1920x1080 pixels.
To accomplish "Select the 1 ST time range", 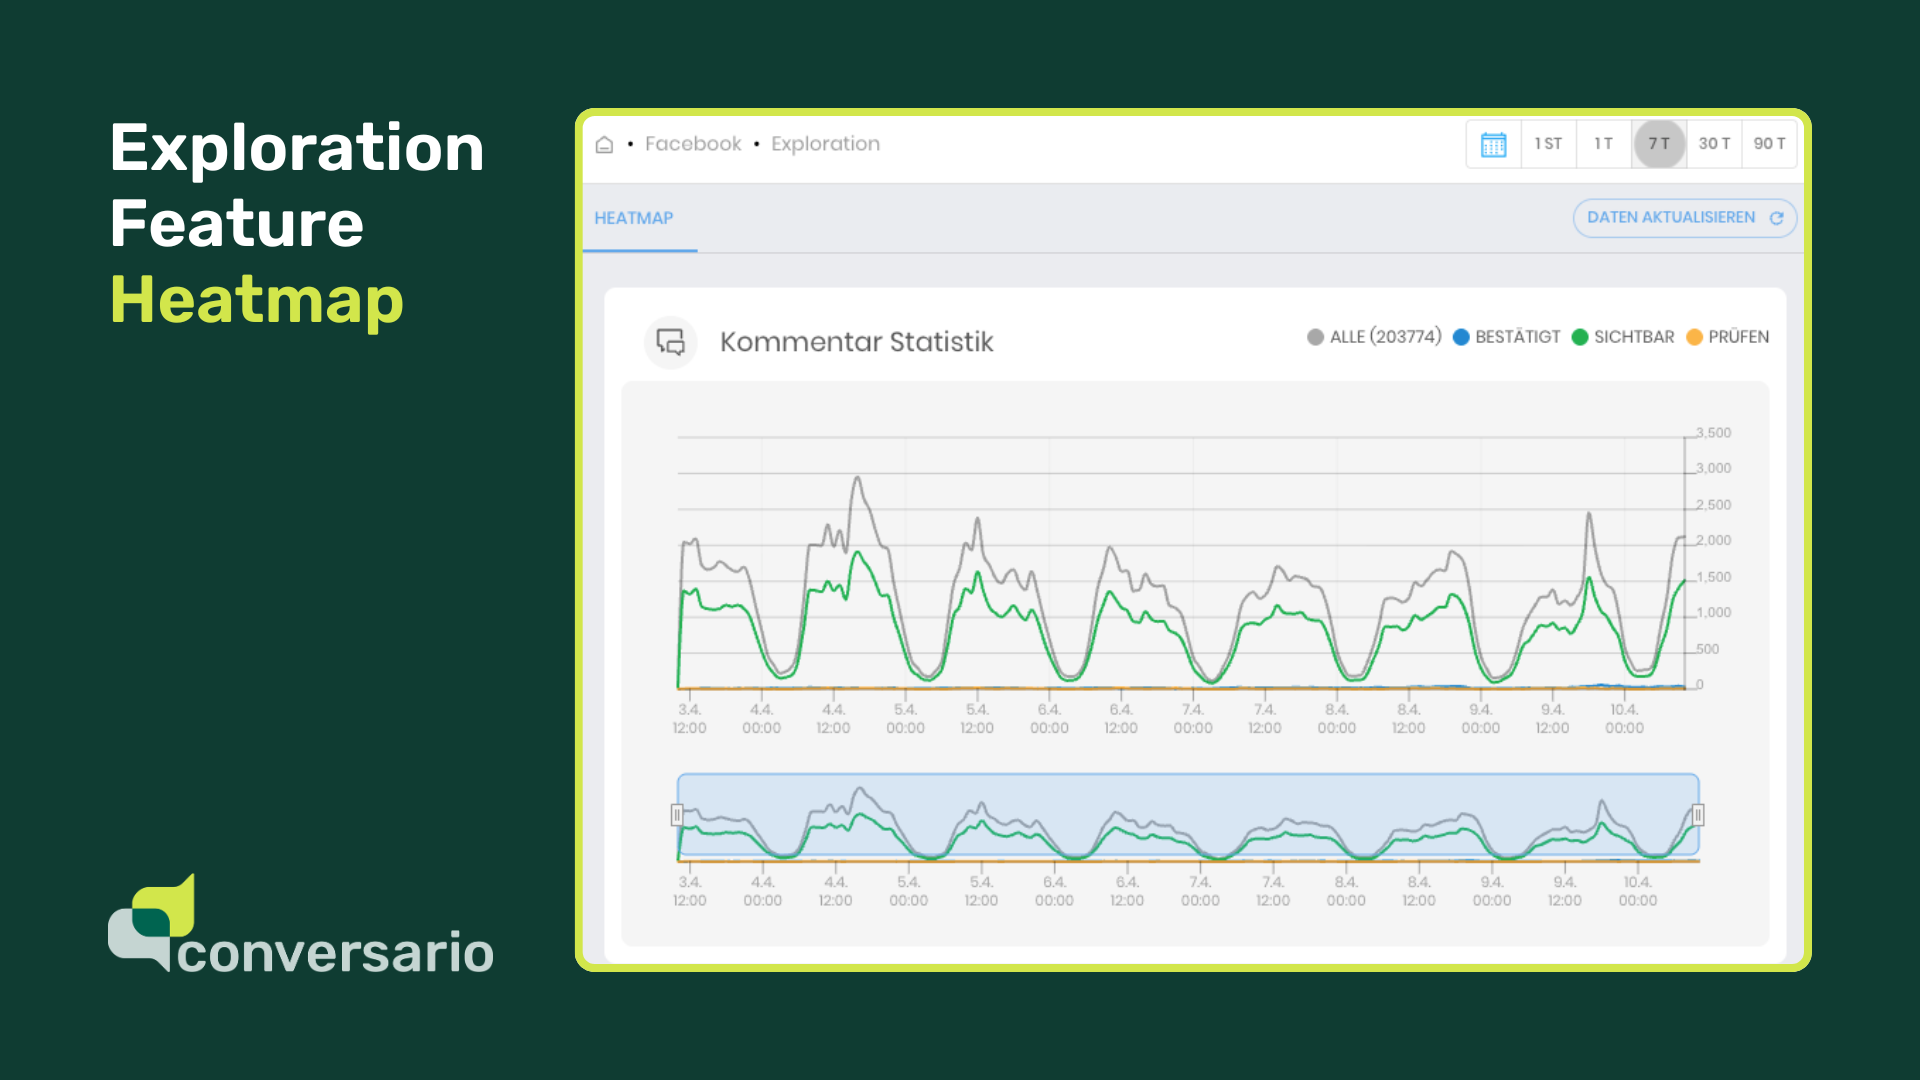I will (x=1548, y=144).
